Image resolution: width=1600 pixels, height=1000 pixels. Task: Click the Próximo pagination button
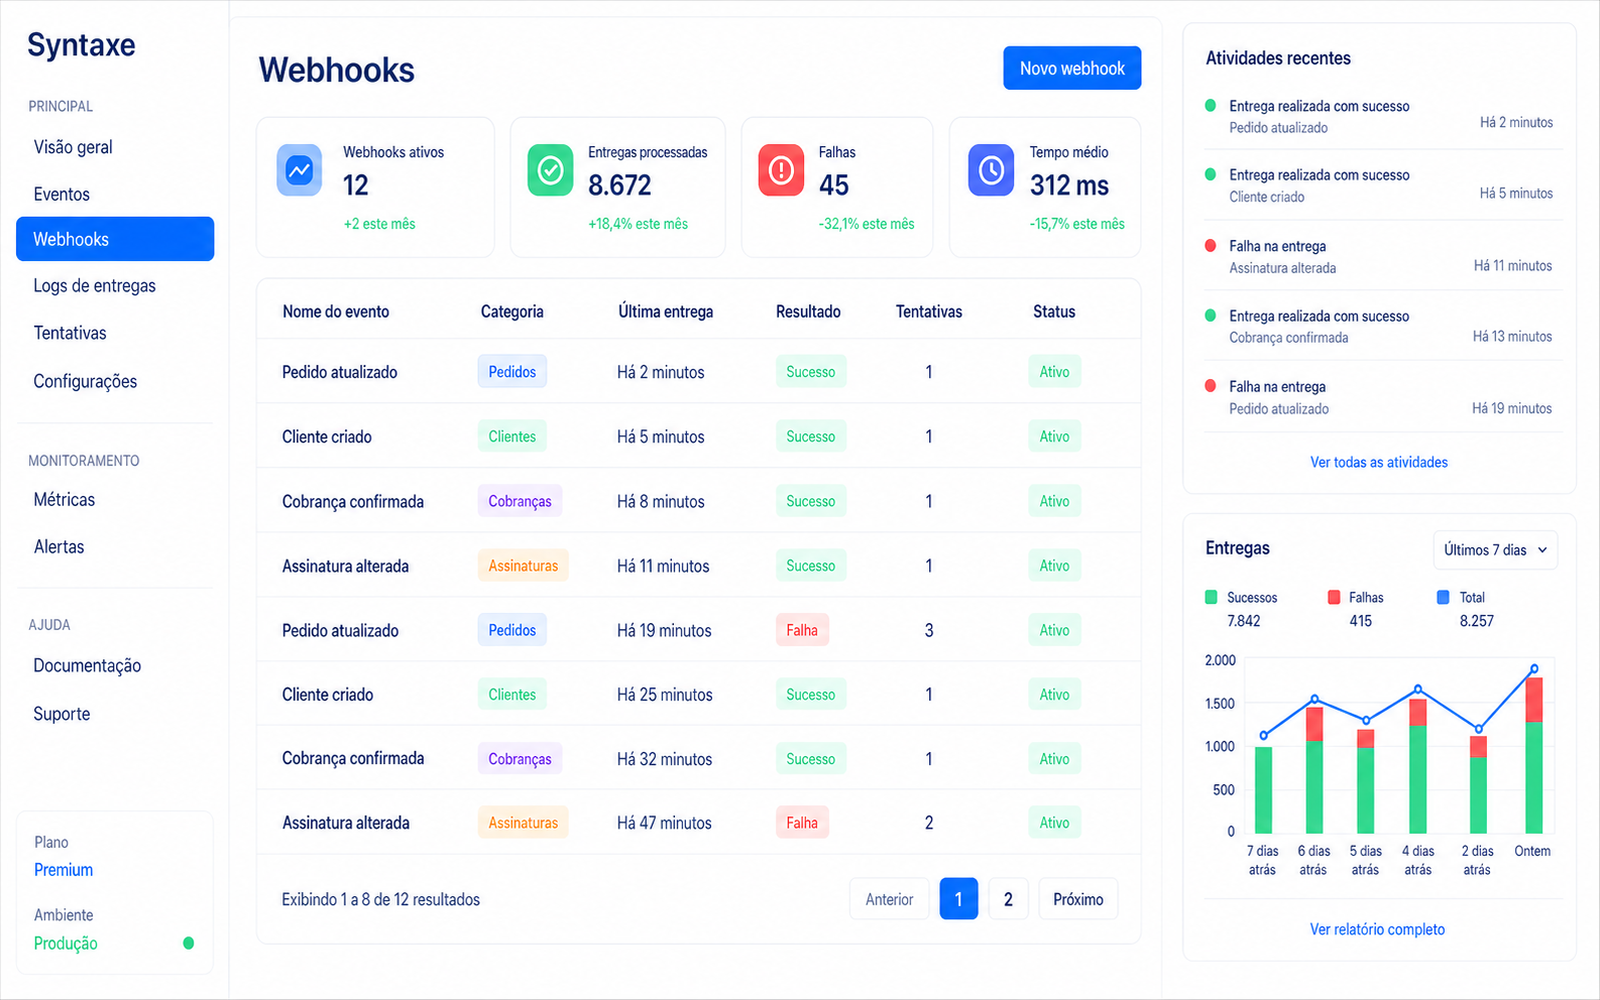[1078, 899]
